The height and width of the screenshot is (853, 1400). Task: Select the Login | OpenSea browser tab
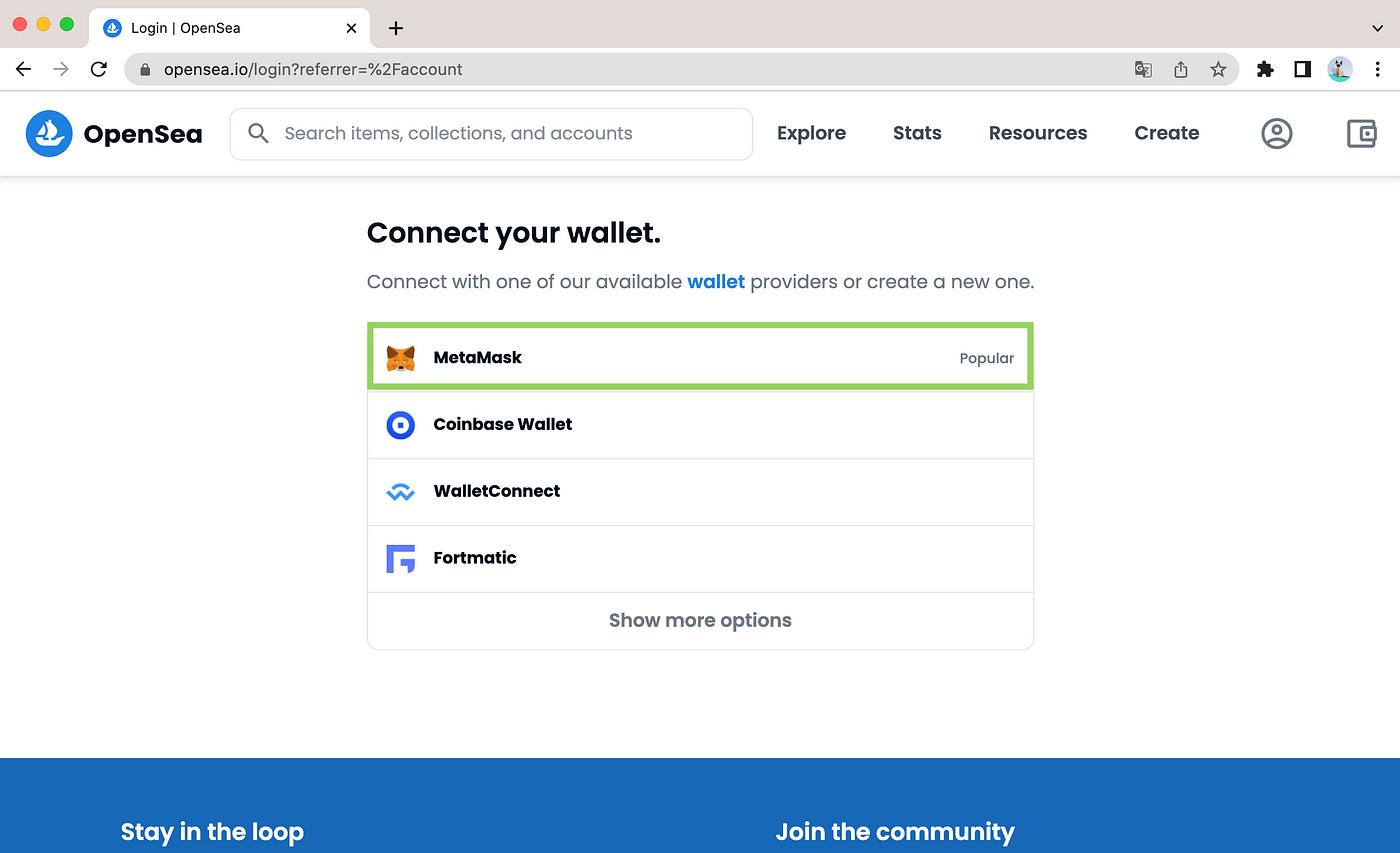click(230, 28)
